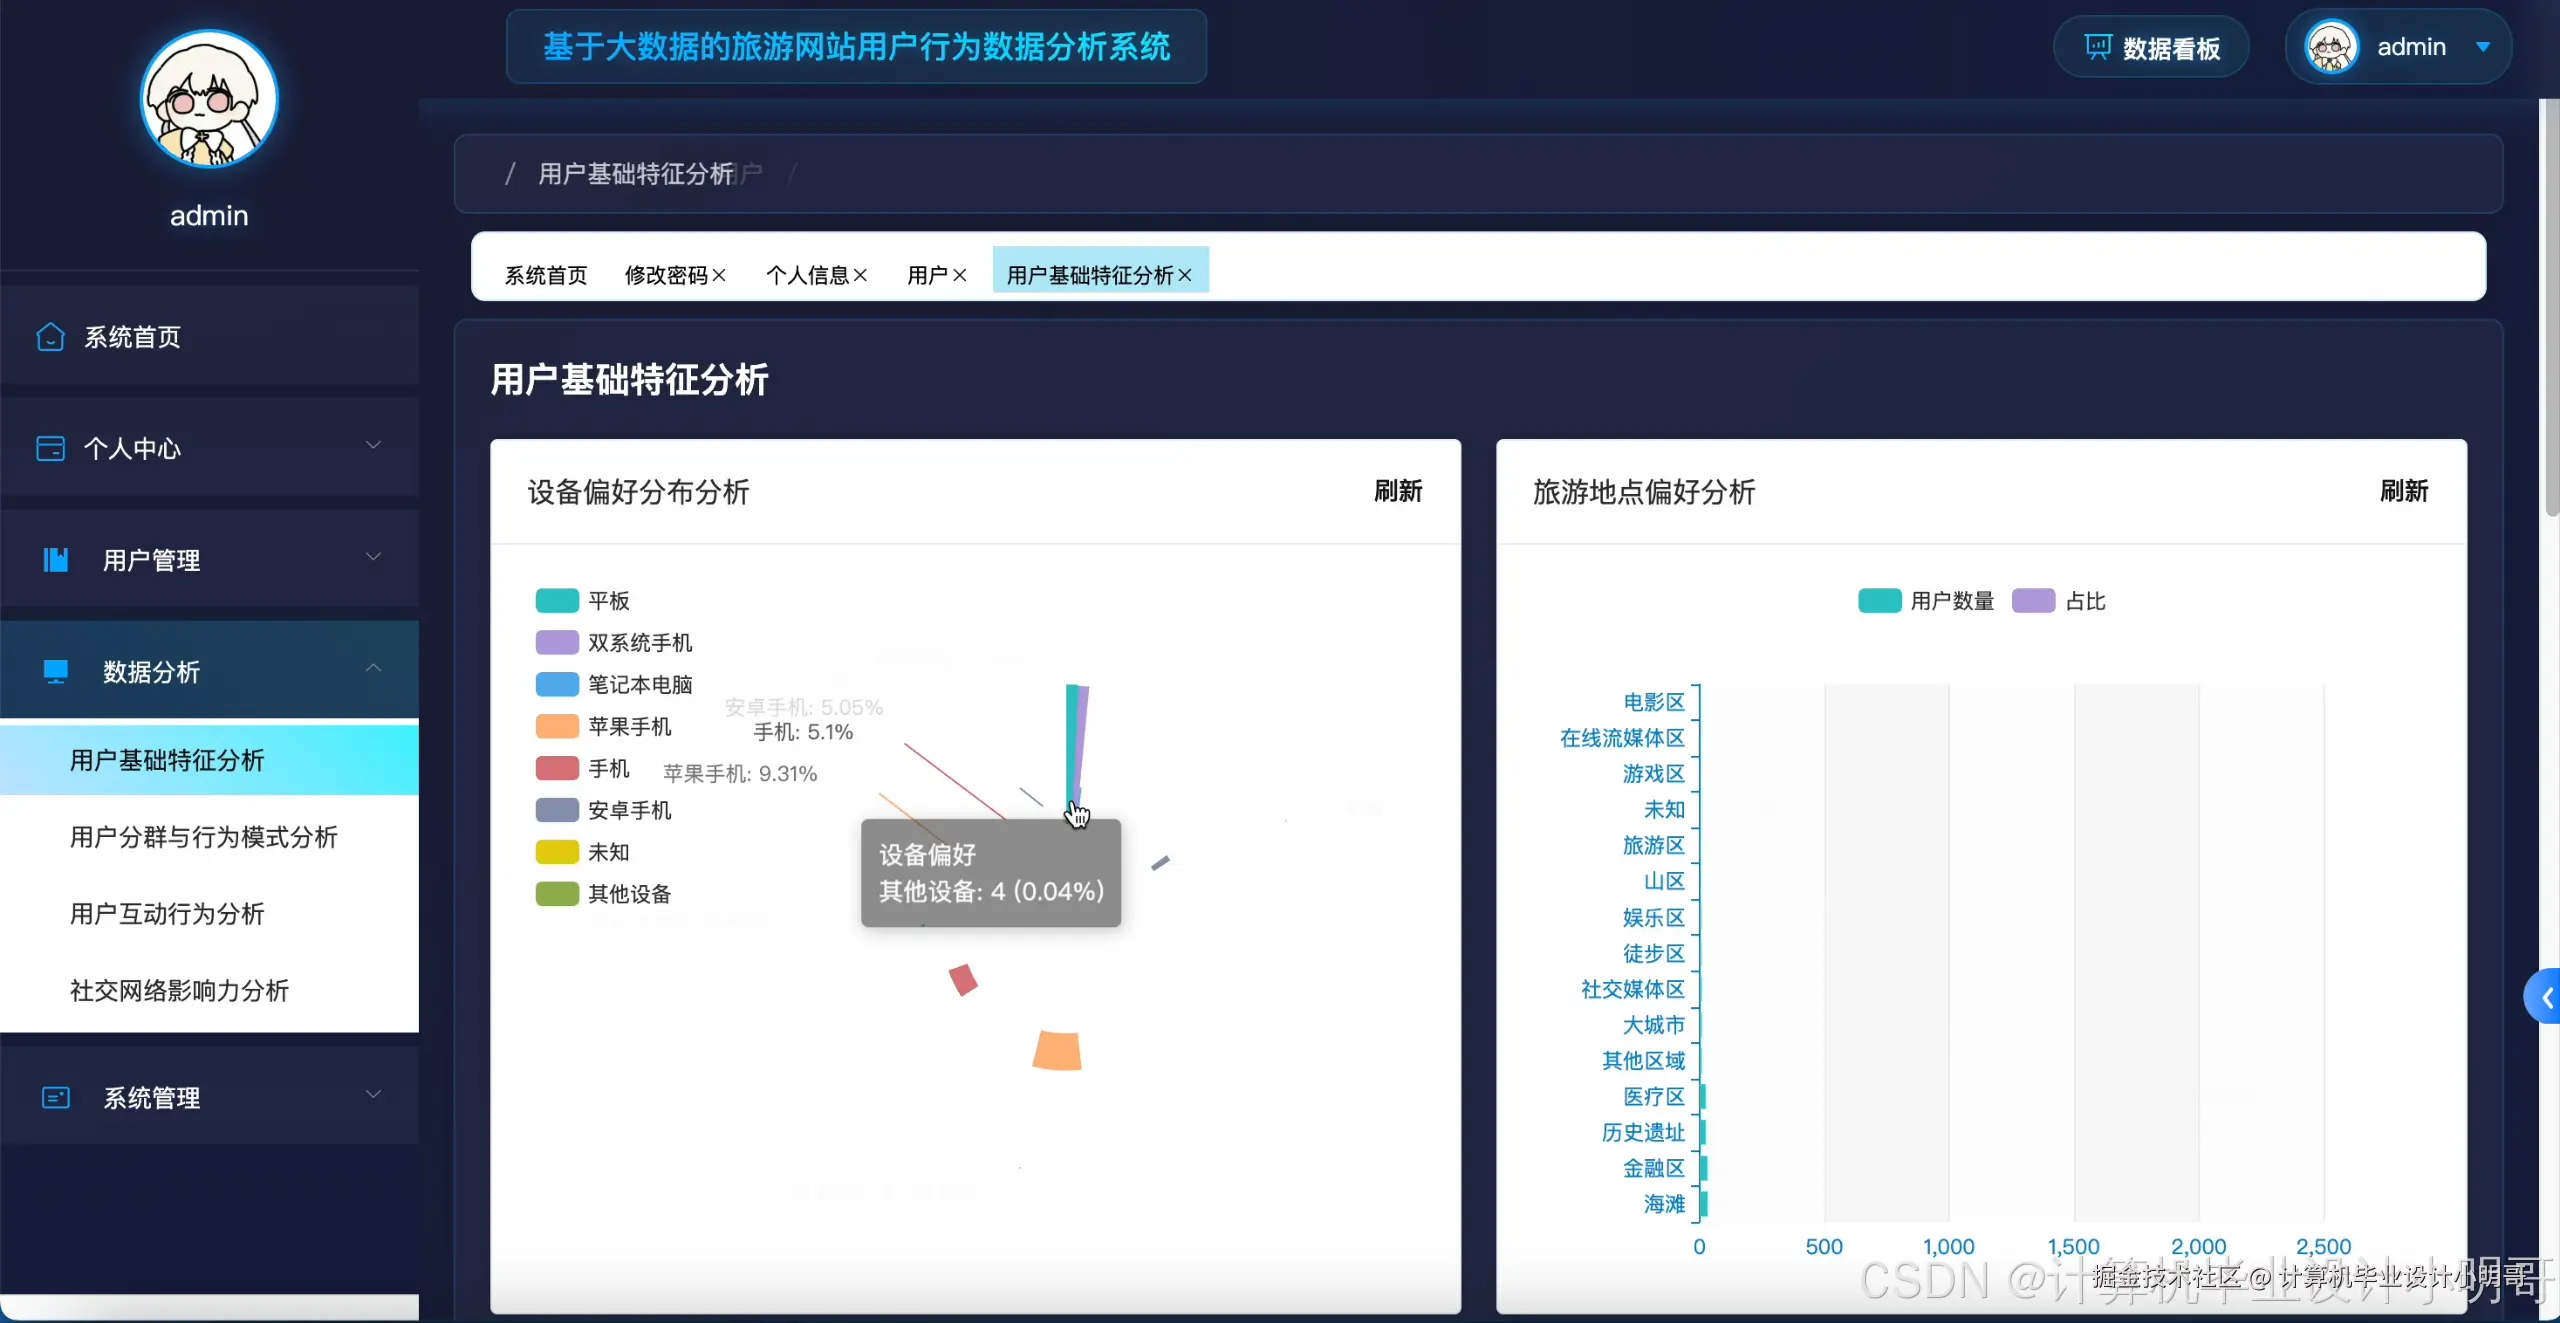Open 用户分群与行为模式分析 from the sidebar menu
The image size is (2560, 1323).
202,837
